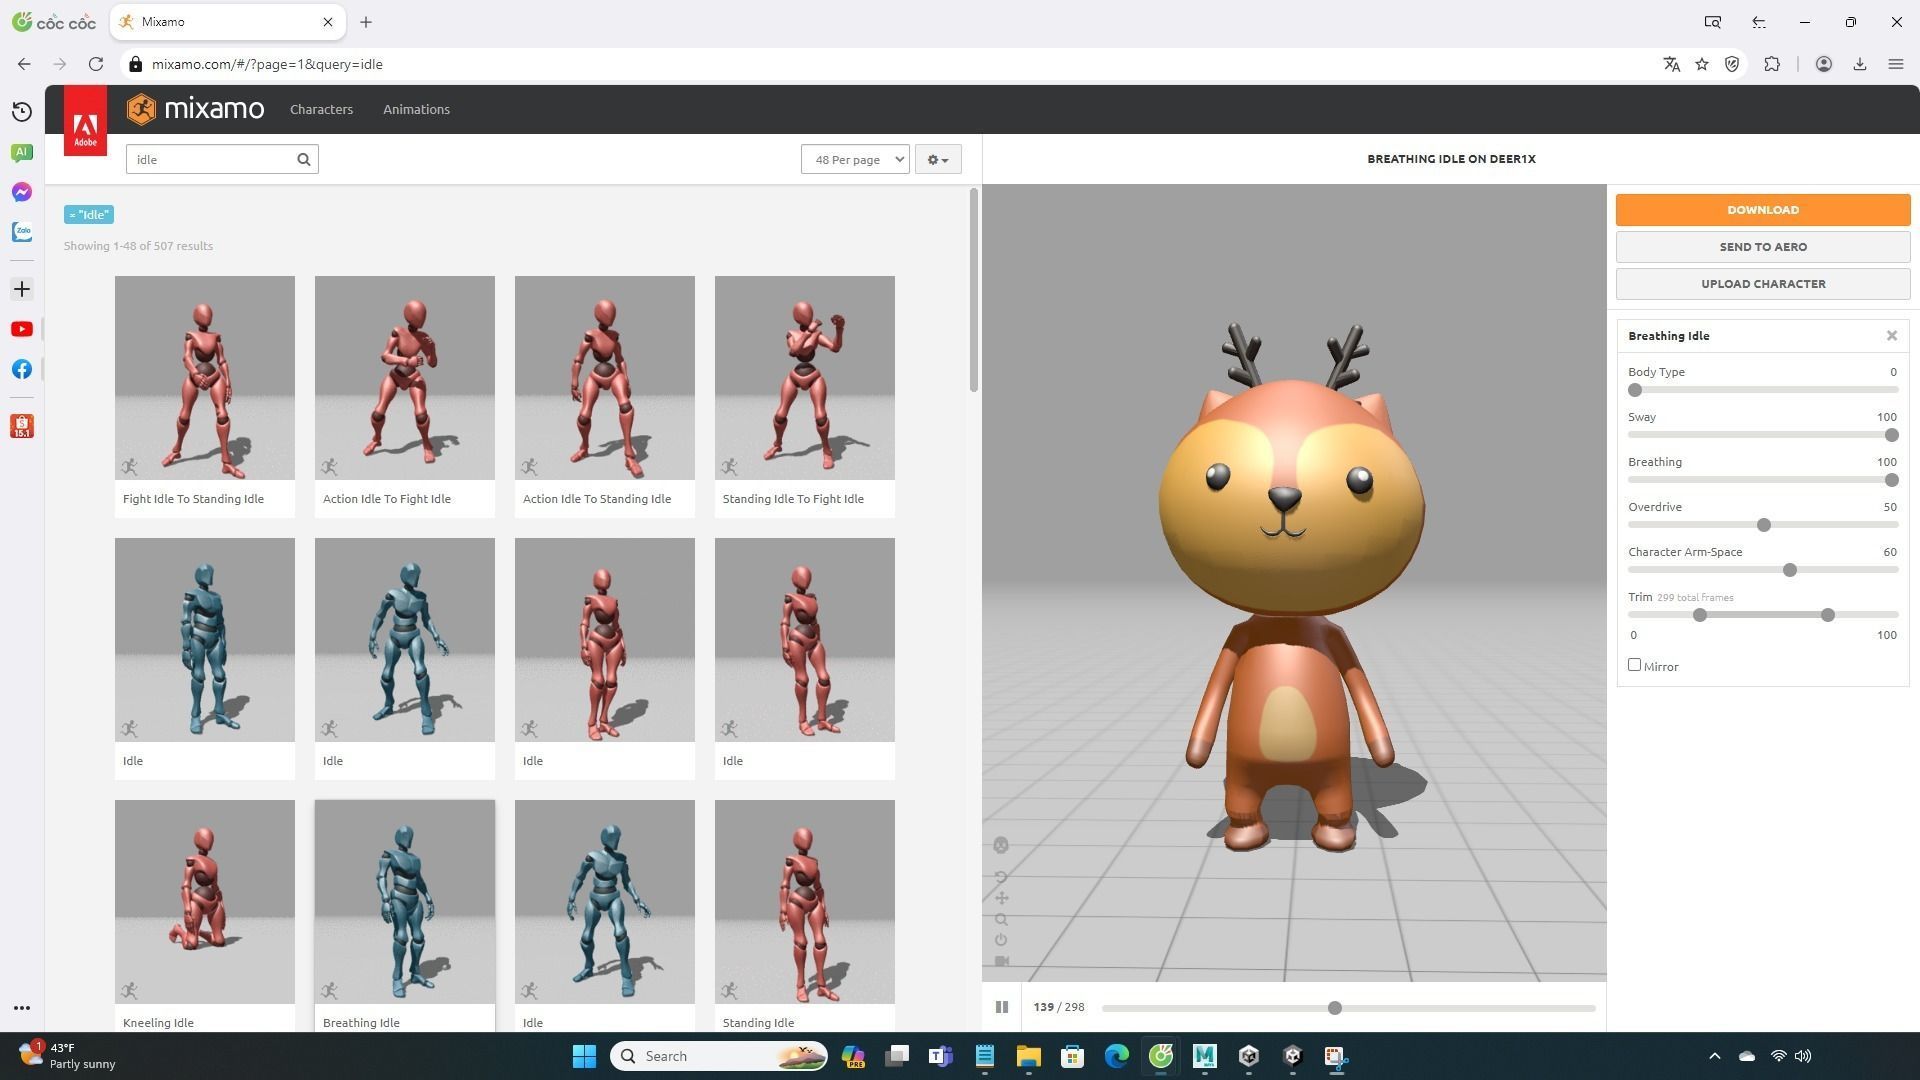Click the mixamo logo
The width and height of the screenshot is (1920, 1080).
pos(196,109)
